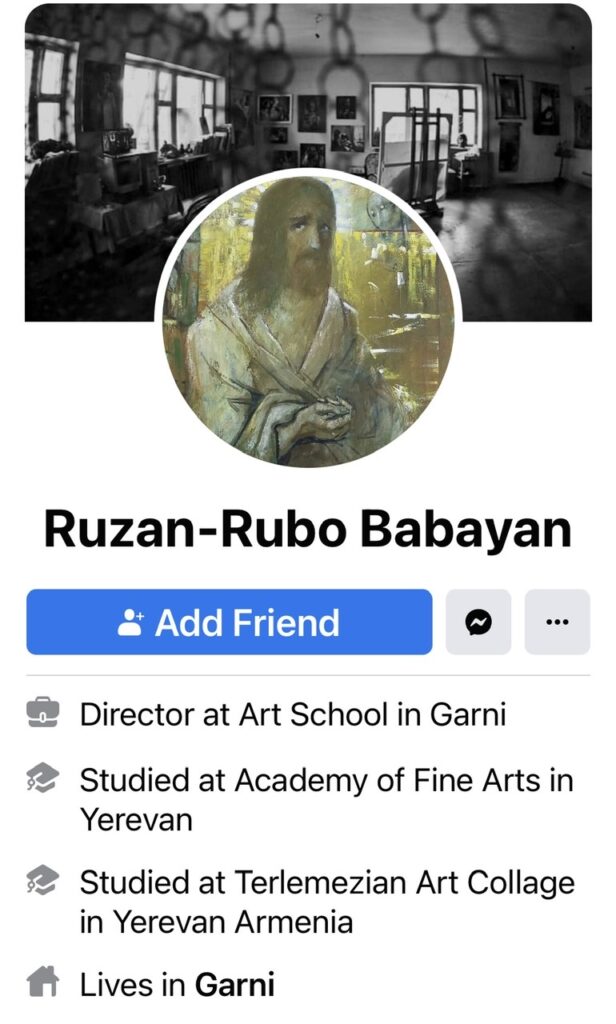Click the Yerevan text under Academy entry
The height and width of the screenshot is (1024, 616).
pyautogui.click(x=137, y=819)
